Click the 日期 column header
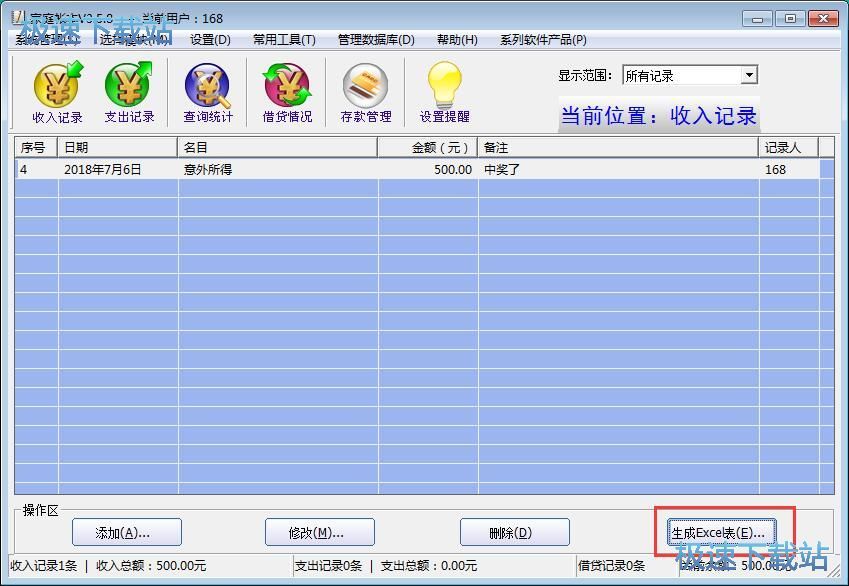Image resolution: width=849 pixels, height=586 pixels. [x=118, y=148]
